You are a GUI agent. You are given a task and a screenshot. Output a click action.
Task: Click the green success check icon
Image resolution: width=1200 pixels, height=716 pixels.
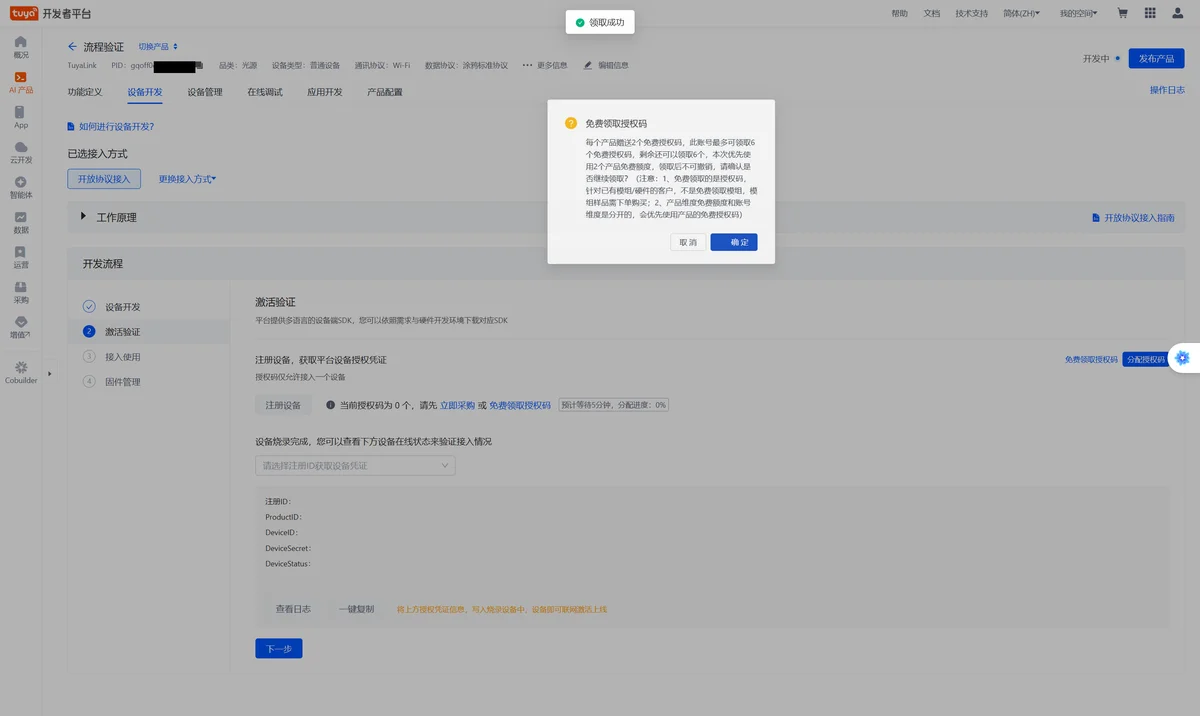click(580, 22)
